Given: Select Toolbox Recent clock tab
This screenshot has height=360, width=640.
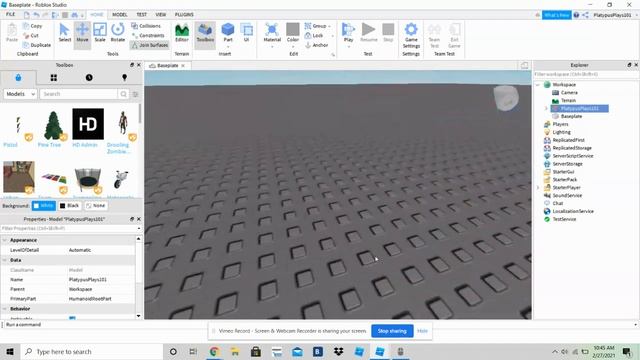Looking at the screenshot, I should 89,78.
